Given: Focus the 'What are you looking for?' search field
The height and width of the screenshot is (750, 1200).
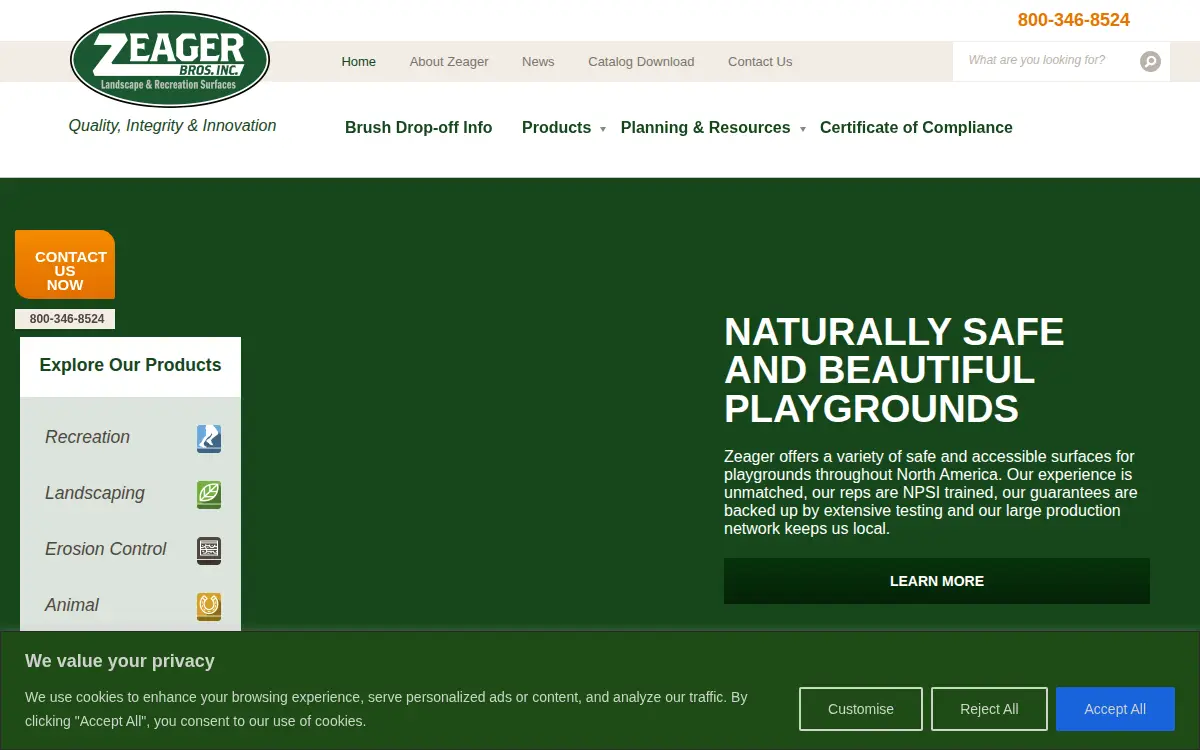Looking at the screenshot, I should pos(1046,61).
